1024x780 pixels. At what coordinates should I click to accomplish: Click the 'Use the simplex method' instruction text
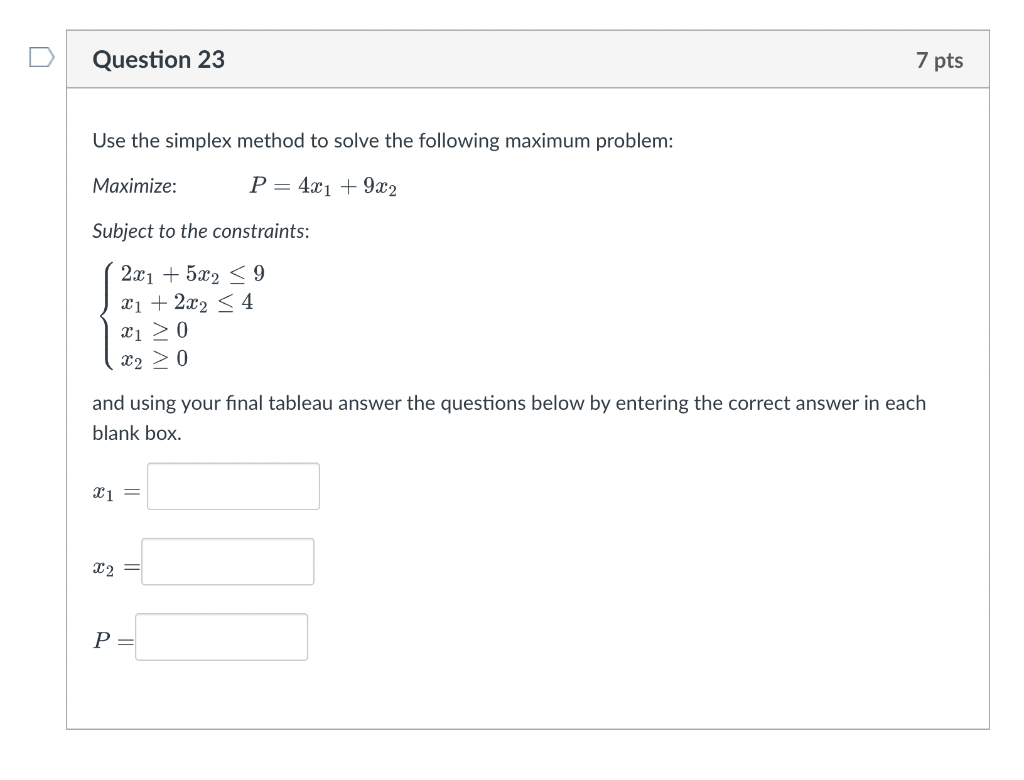pos(382,141)
